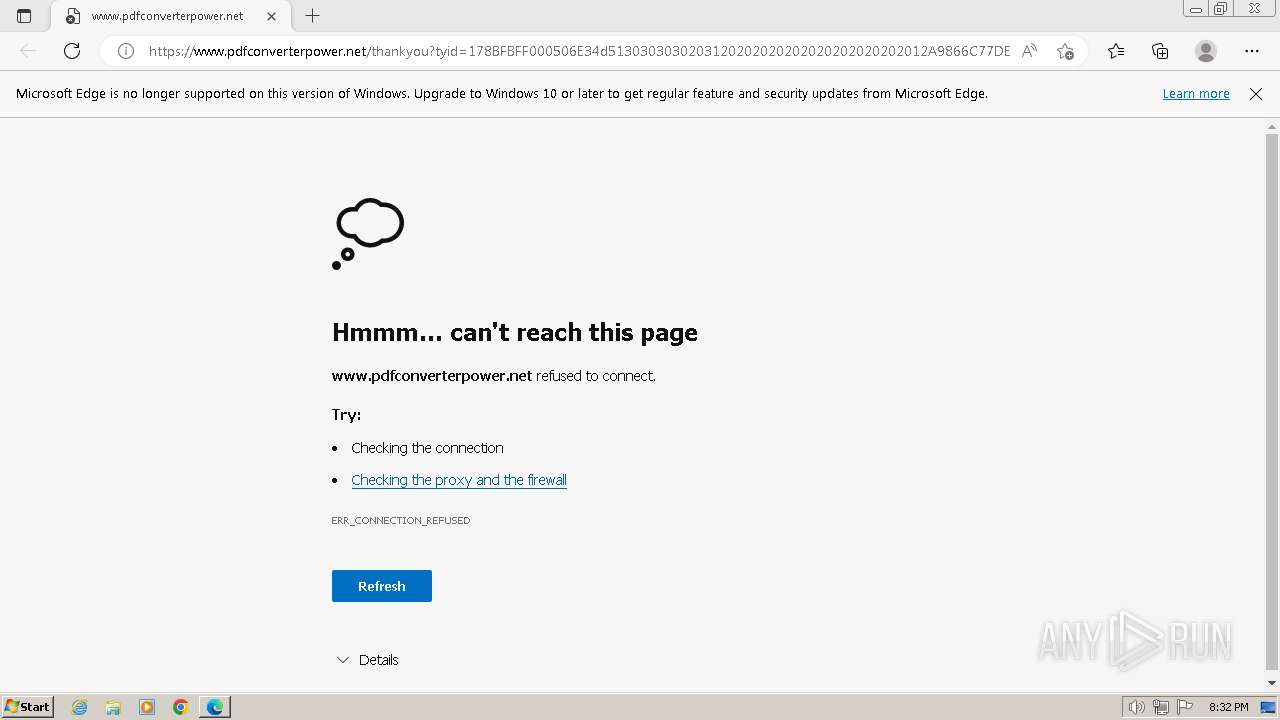Click the Reload page icon
The image size is (1280, 720).
[x=72, y=51]
